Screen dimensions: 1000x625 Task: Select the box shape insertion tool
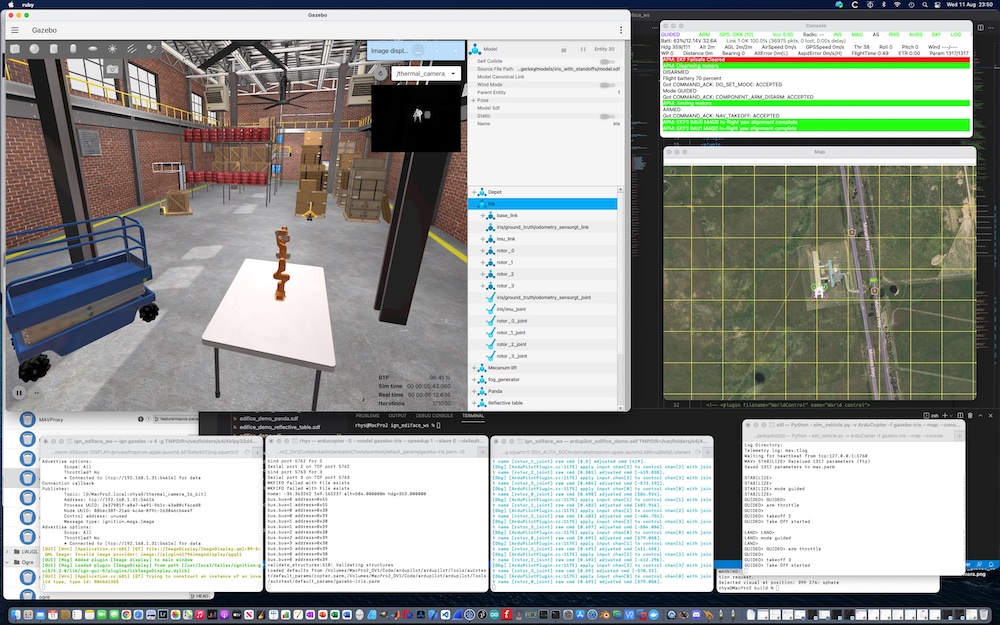[x=14, y=48]
